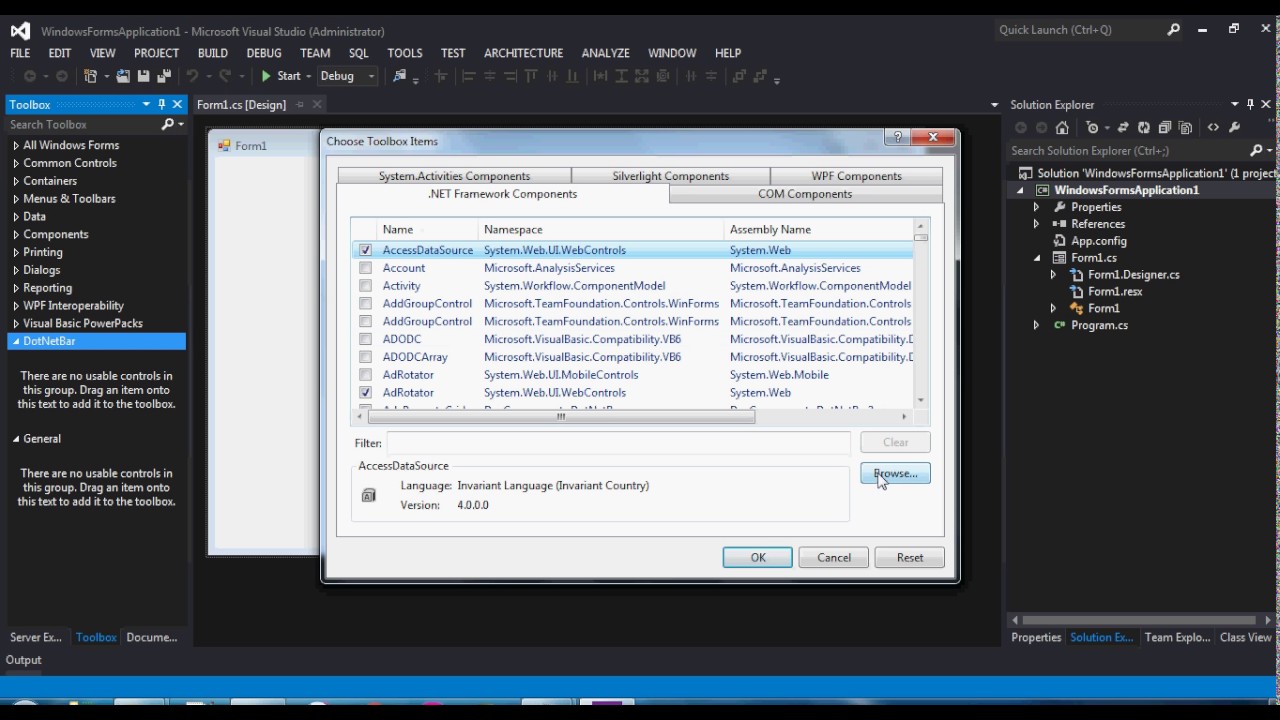Check first AddGroupControl checkbox
Viewport: 1280px width, 720px height.
click(x=365, y=304)
